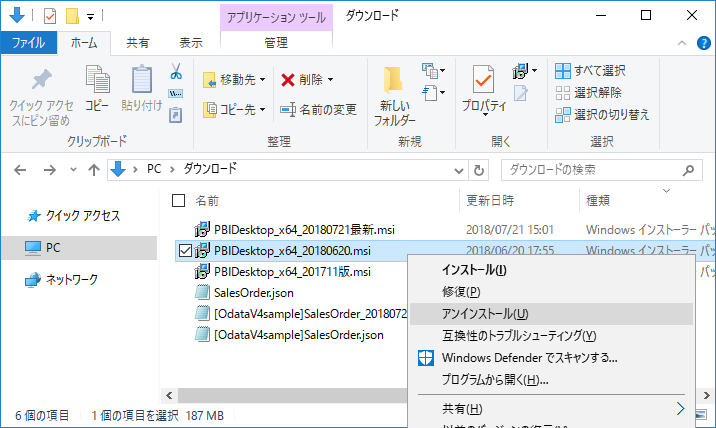Image resolution: width=716 pixels, height=428 pixels.
Task: Click the PBIDesktop_x64_201711版.msi installer icon
Action: click(202, 272)
